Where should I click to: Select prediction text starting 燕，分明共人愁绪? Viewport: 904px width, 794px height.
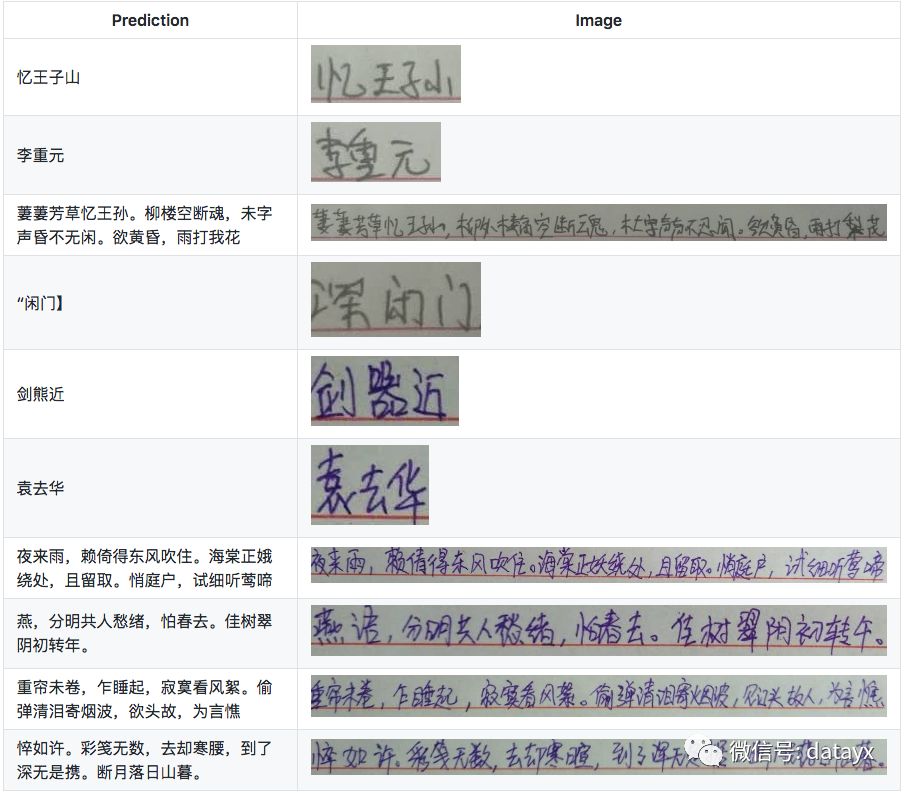144,633
